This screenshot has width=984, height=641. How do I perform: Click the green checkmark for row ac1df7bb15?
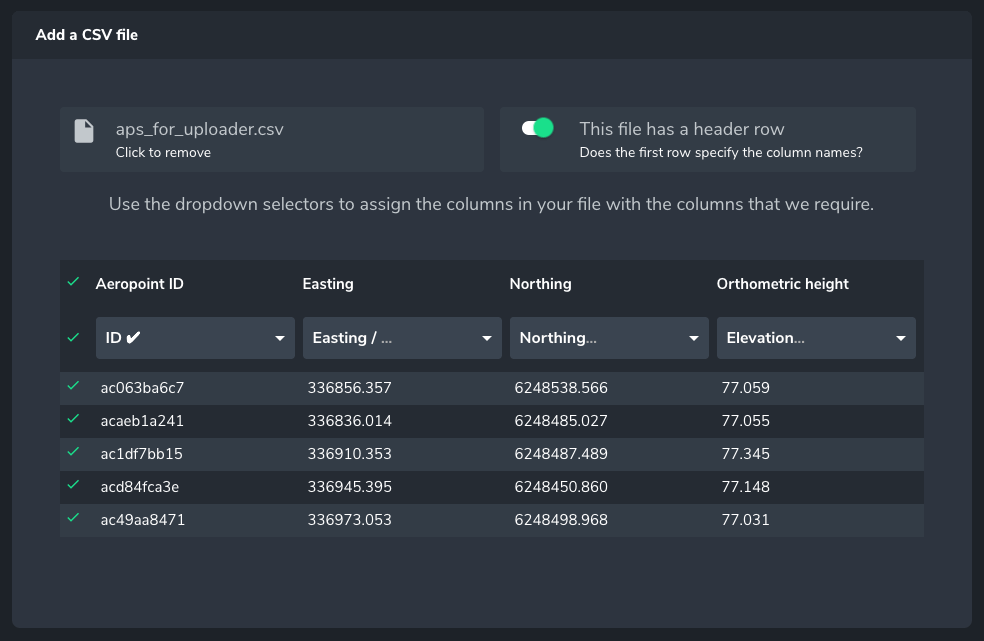(x=73, y=452)
